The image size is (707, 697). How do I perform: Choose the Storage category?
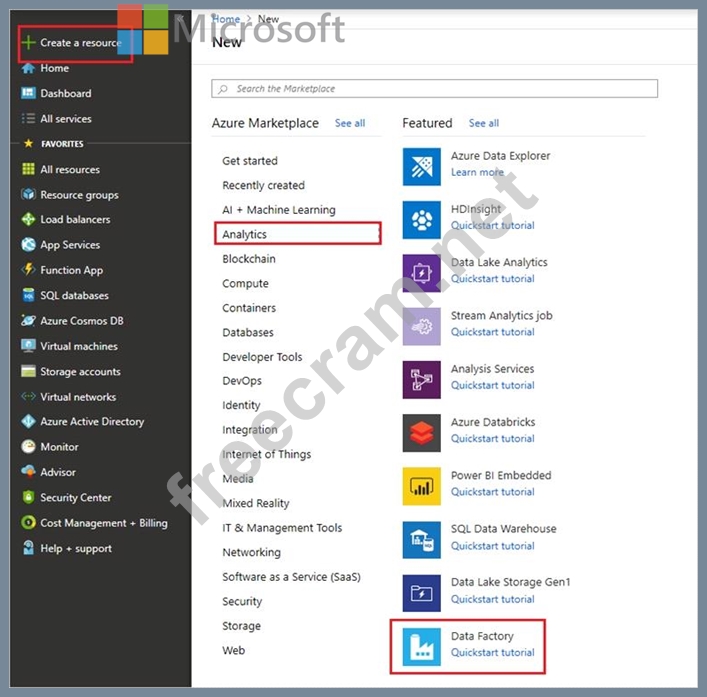pos(241,626)
